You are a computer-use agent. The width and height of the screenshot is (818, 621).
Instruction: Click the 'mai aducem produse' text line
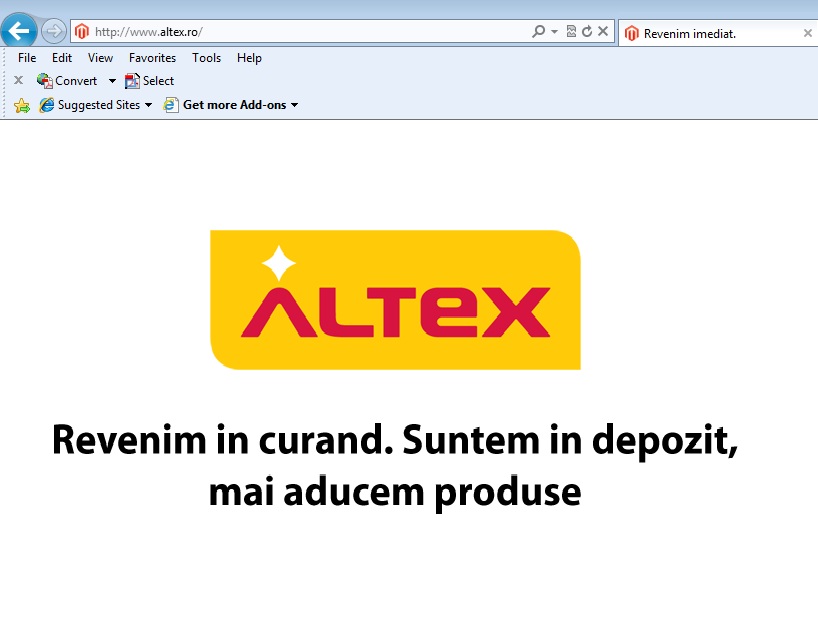click(395, 492)
